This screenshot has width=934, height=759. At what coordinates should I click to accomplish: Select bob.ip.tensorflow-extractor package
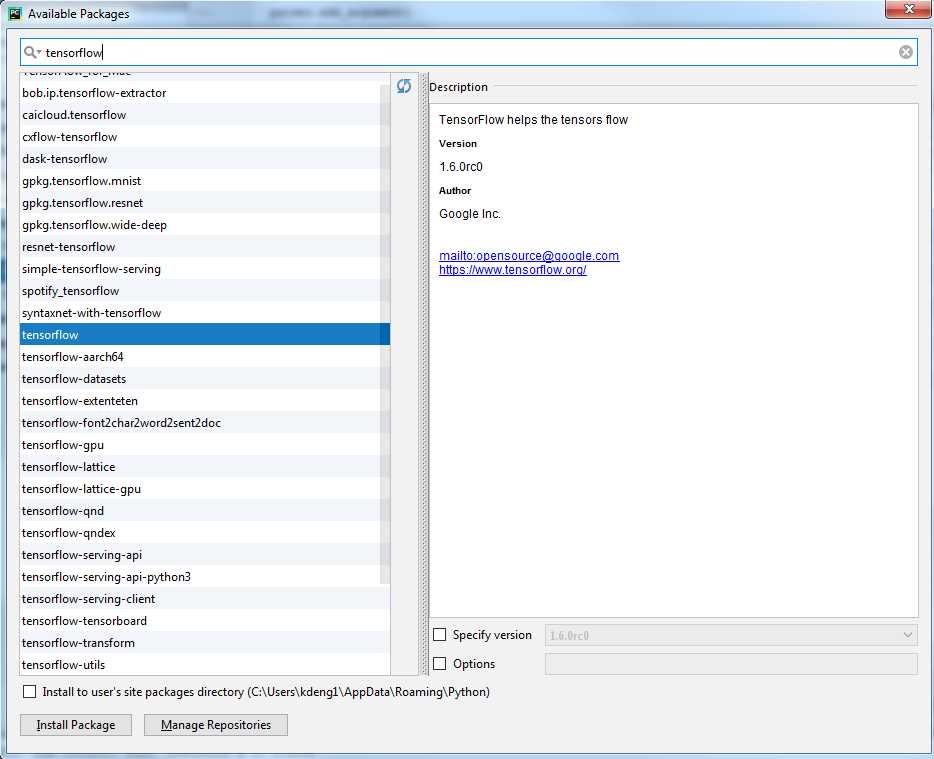(205, 93)
